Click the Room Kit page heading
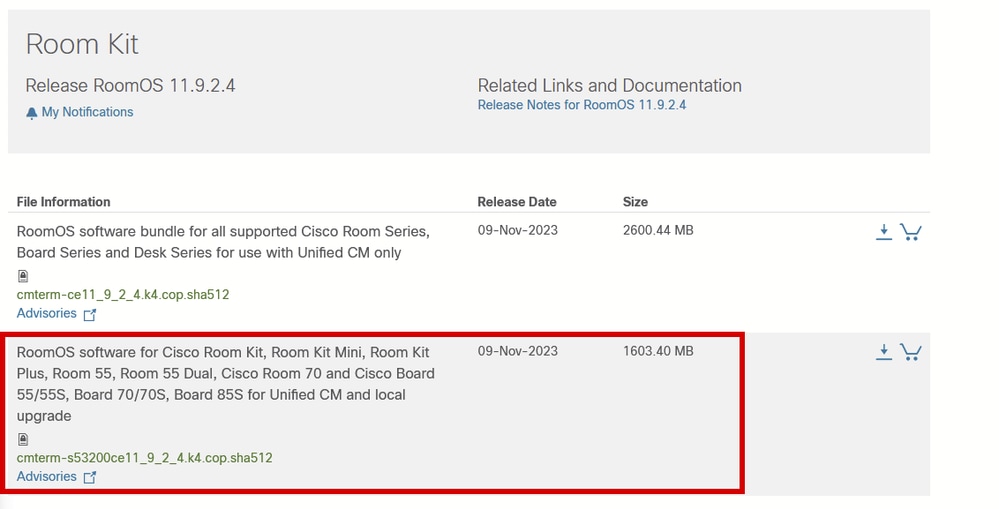 (82, 44)
